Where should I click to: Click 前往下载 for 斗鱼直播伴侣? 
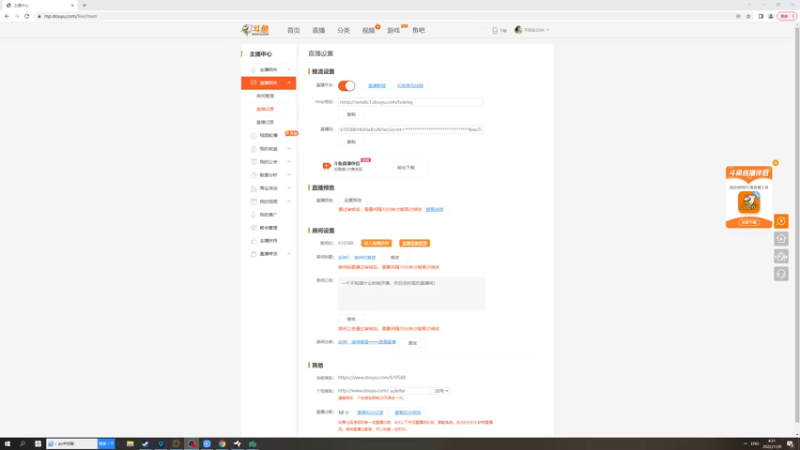pyautogui.click(x=406, y=167)
